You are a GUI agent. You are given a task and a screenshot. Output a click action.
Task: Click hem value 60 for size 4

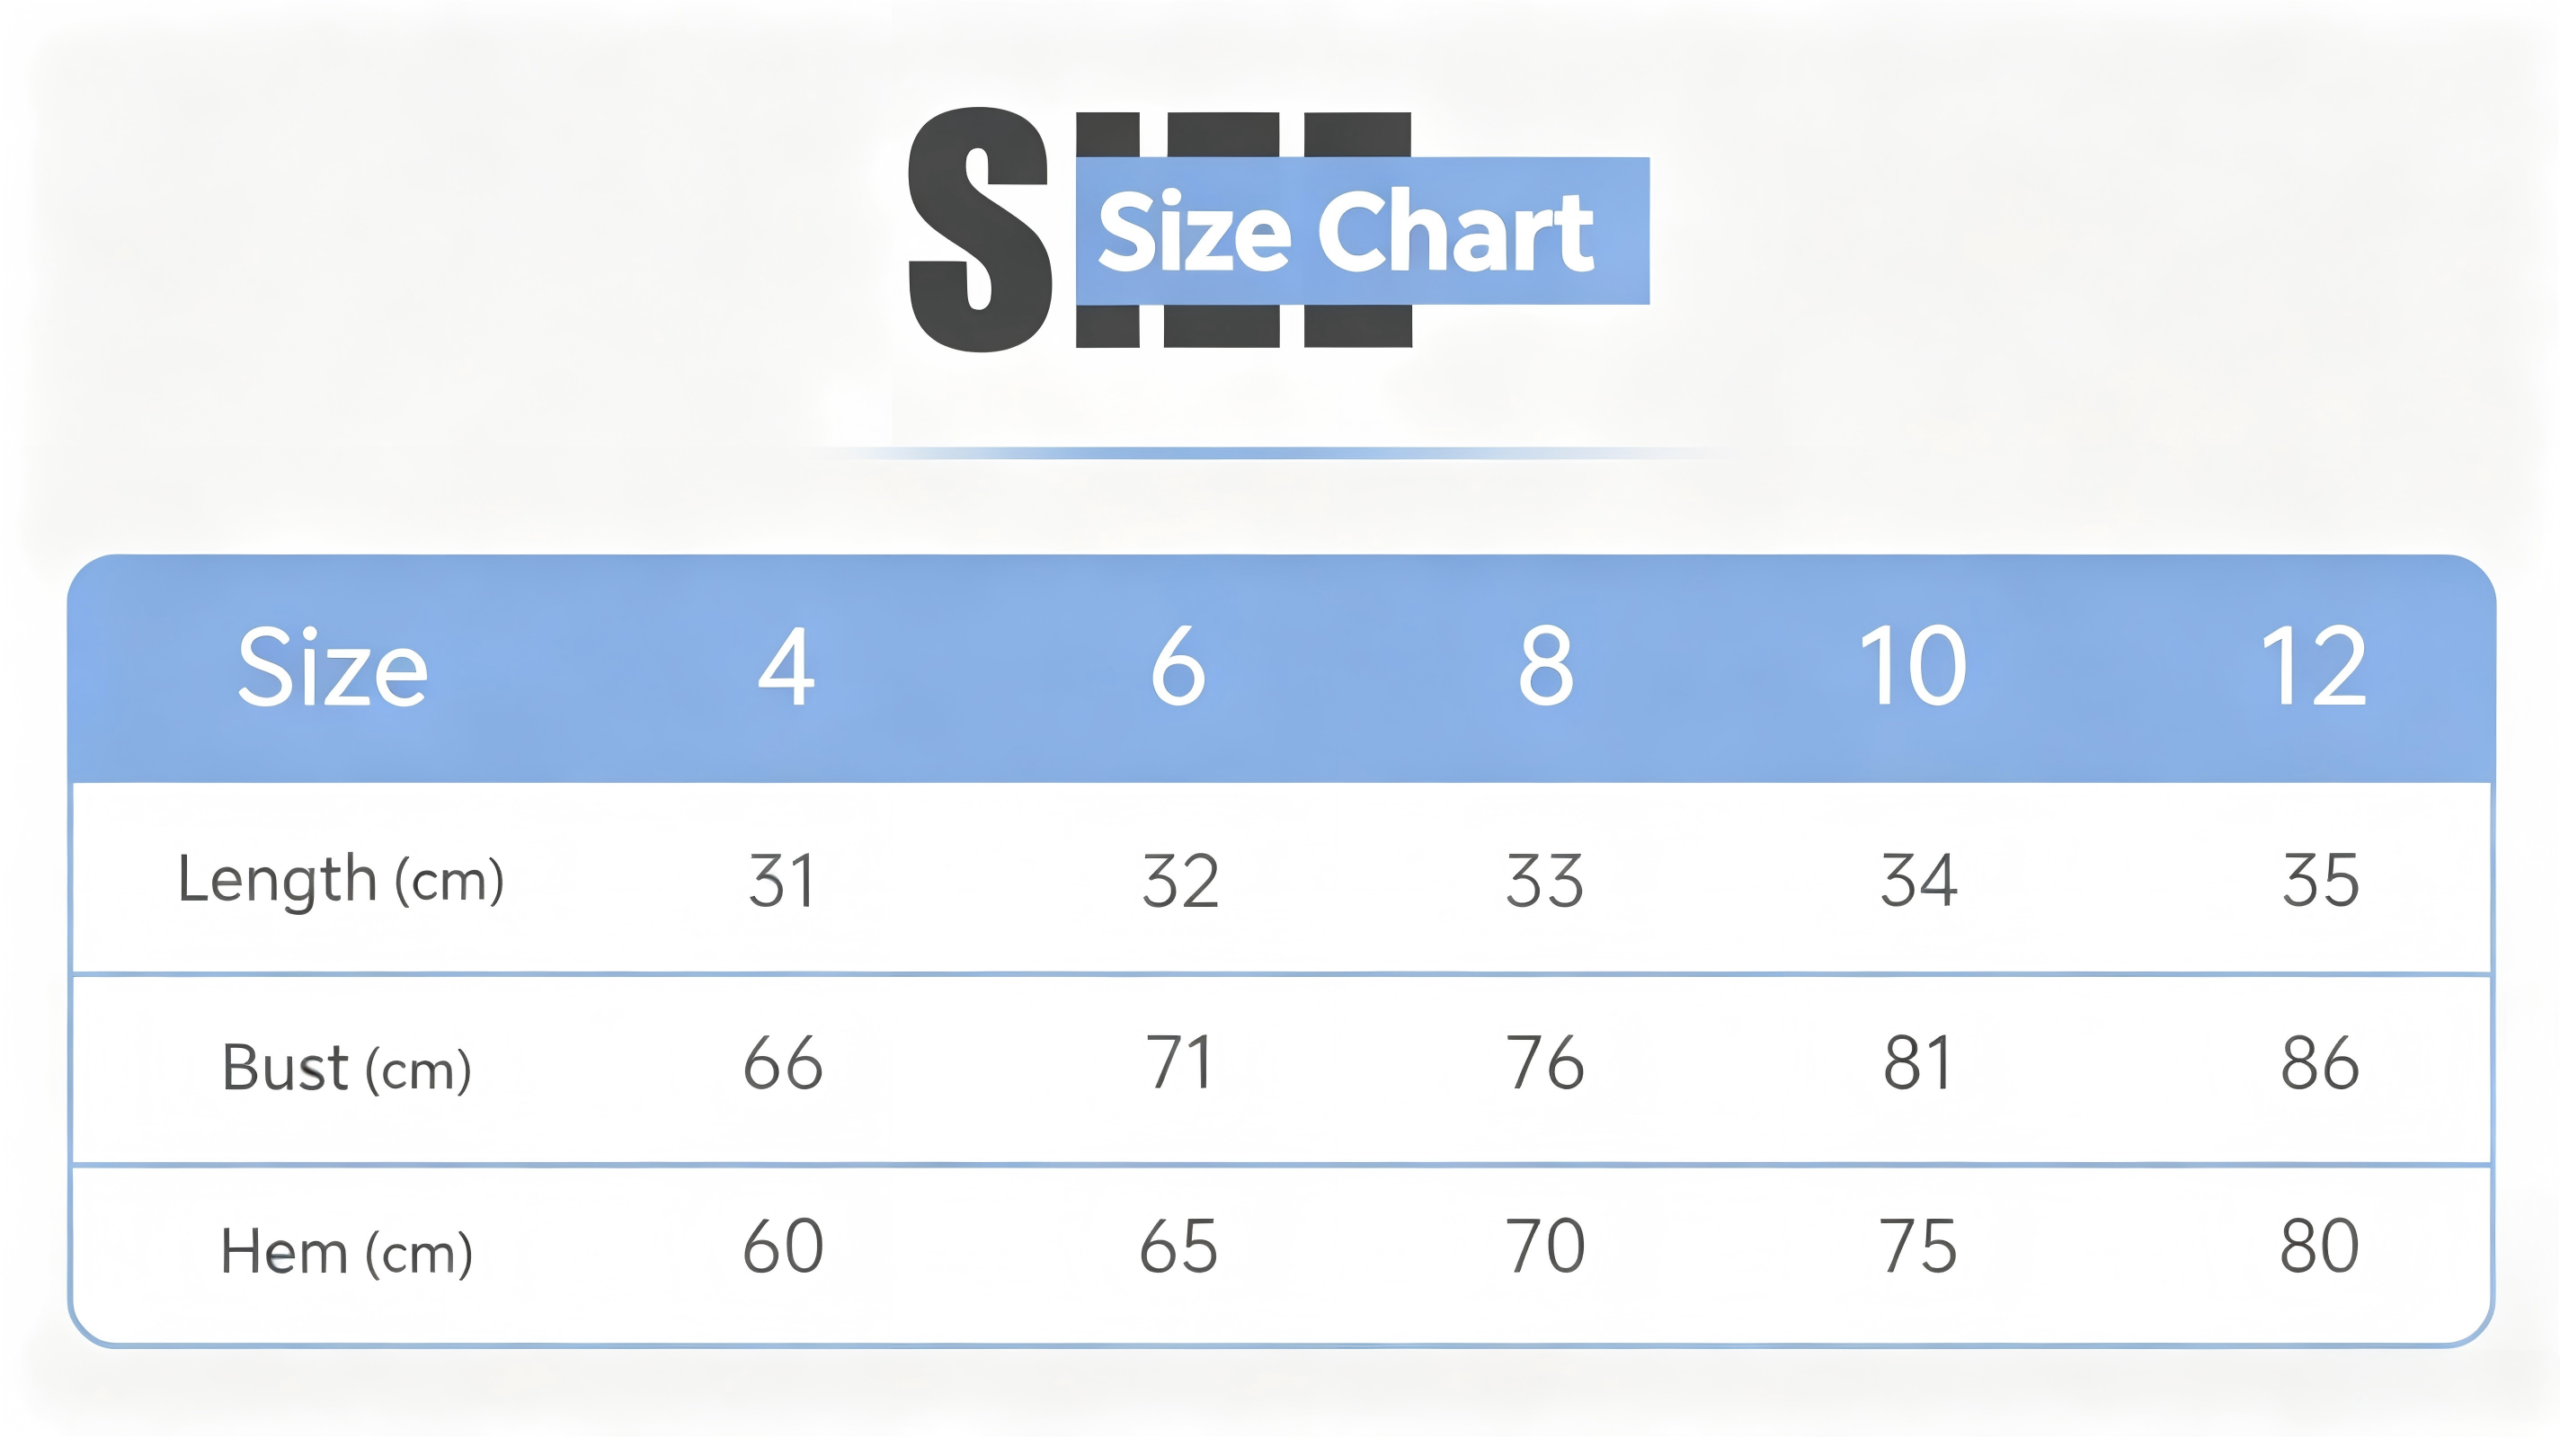pyautogui.click(x=783, y=1247)
